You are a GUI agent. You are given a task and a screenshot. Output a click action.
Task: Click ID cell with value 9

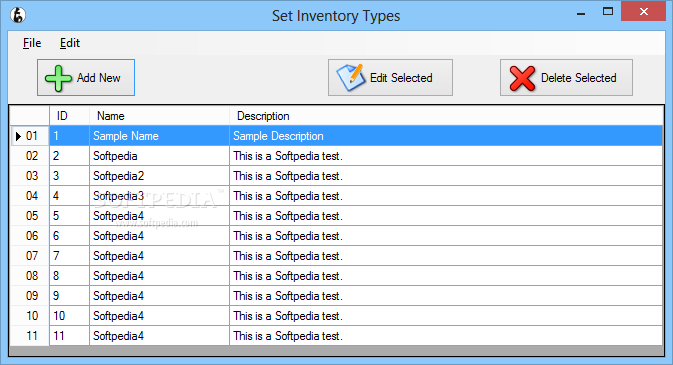click(70, 295)
